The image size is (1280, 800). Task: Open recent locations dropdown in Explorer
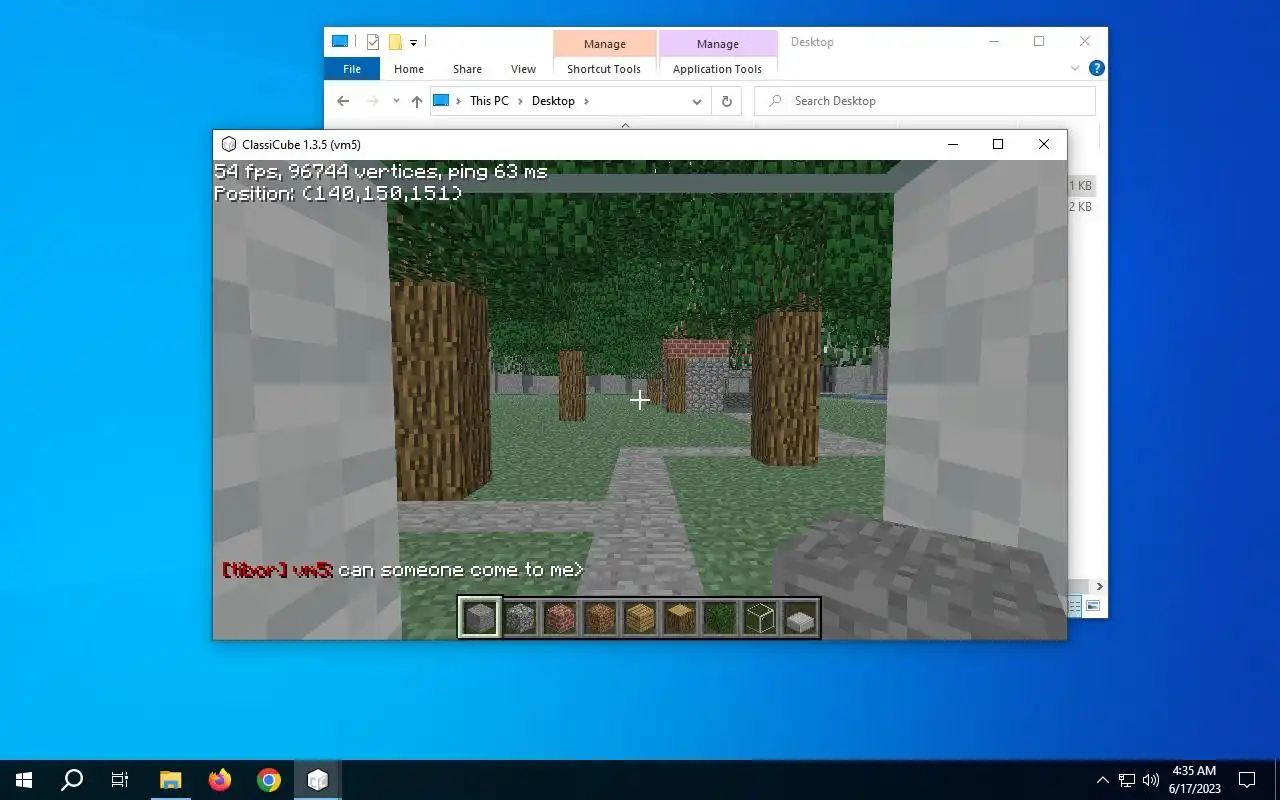pos(396,101)
